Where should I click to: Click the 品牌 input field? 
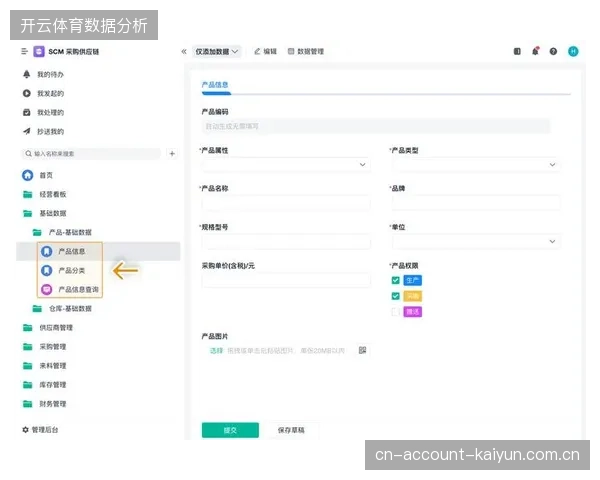pyautogui.click(x=476, y=203)
